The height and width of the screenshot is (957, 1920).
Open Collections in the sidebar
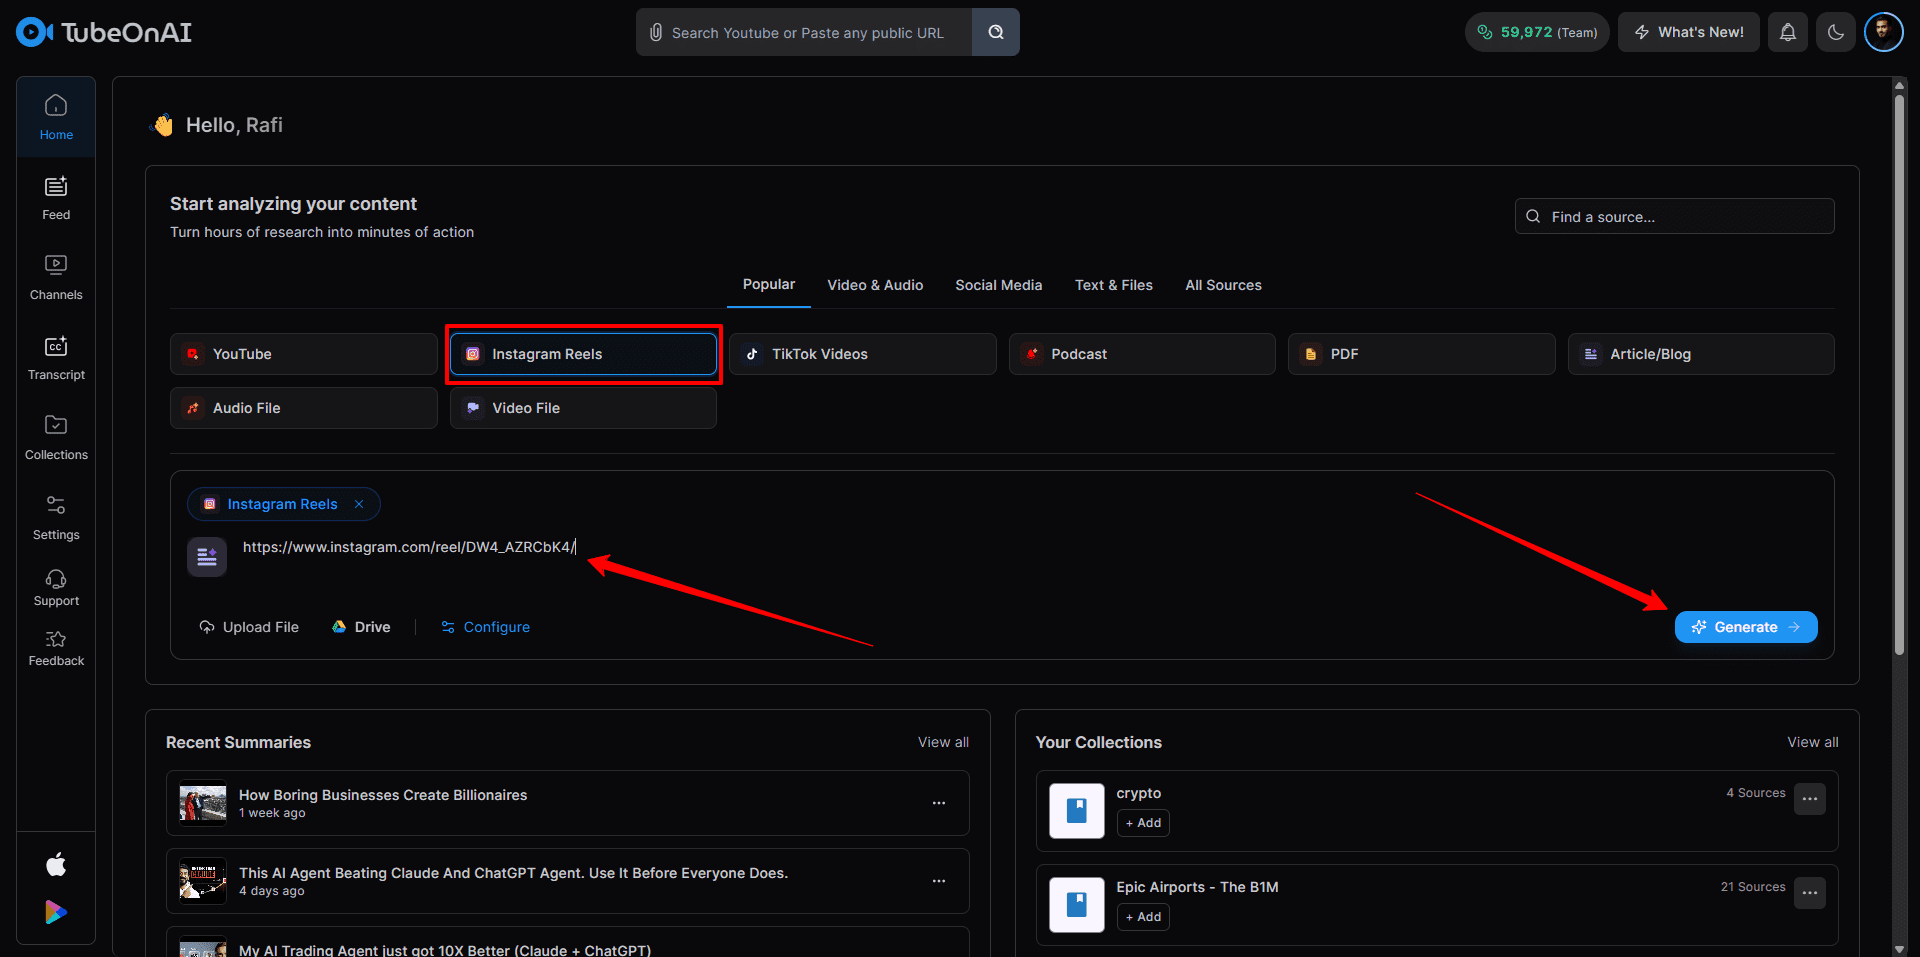[56, 438]
